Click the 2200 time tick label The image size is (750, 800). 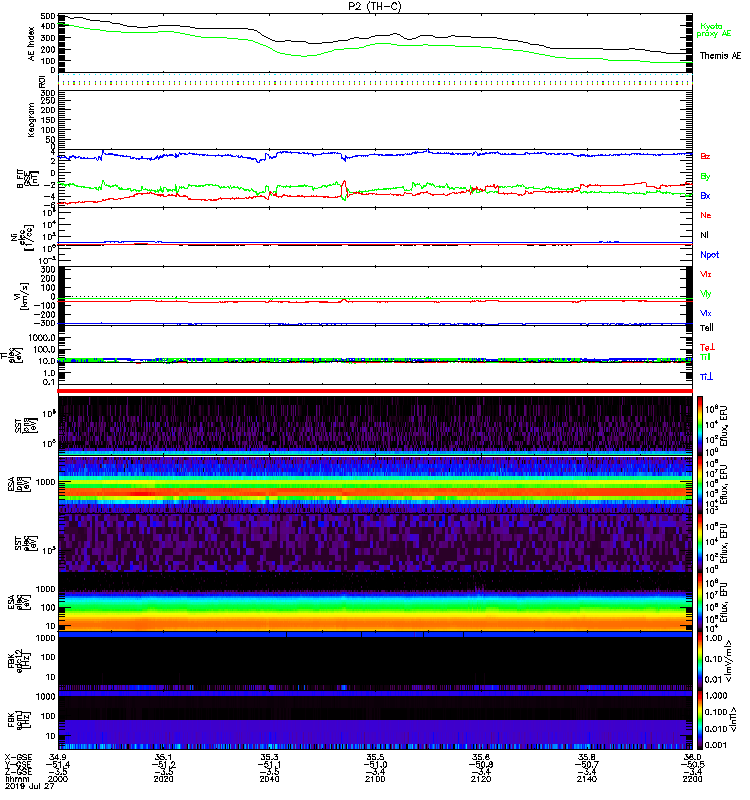coord(692,779)
